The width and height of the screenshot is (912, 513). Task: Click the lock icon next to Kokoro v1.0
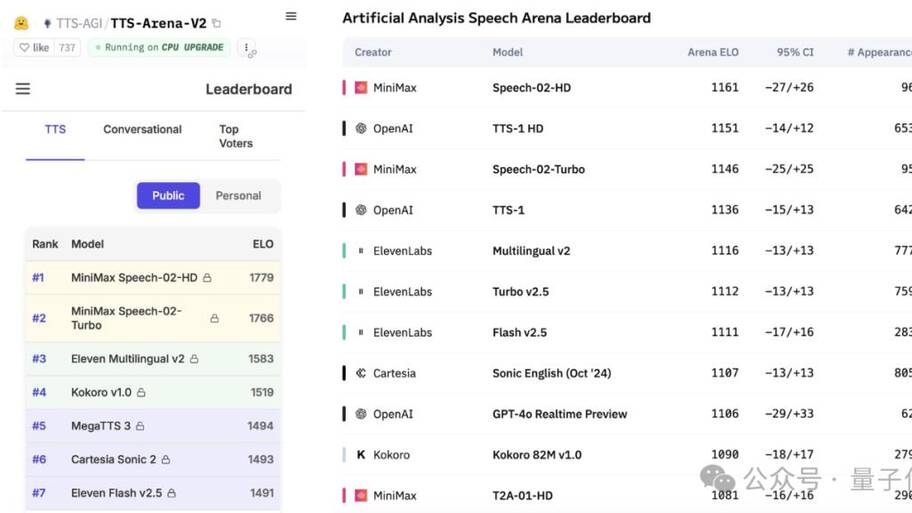[x=141, y=393]
